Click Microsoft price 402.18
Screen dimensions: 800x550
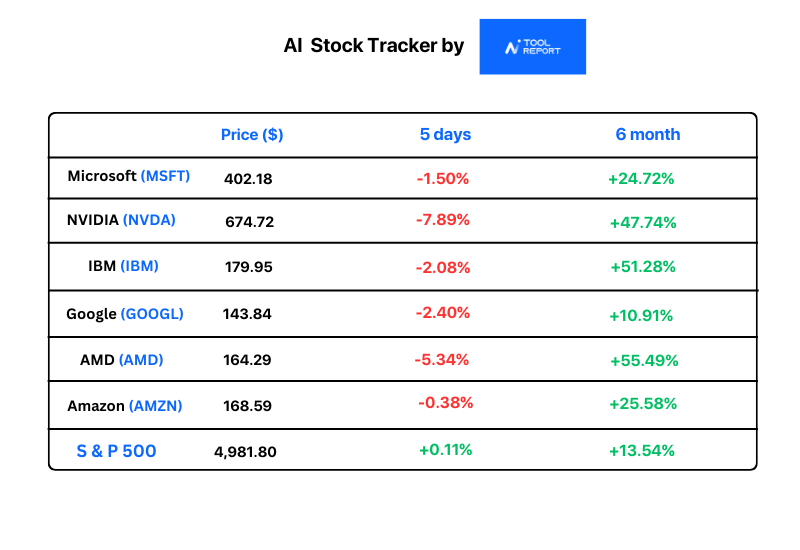248,179
